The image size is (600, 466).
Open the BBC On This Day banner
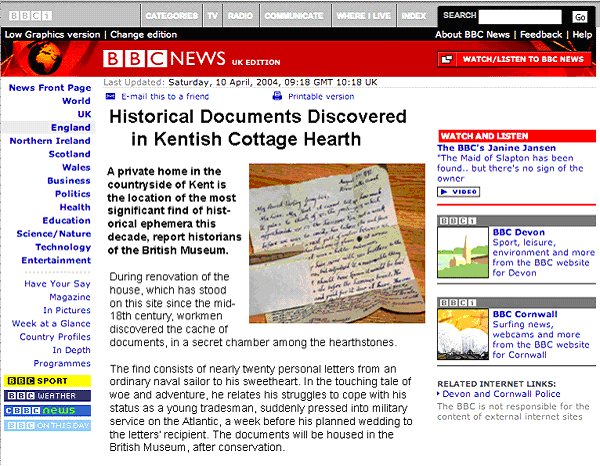click(47, 425)
